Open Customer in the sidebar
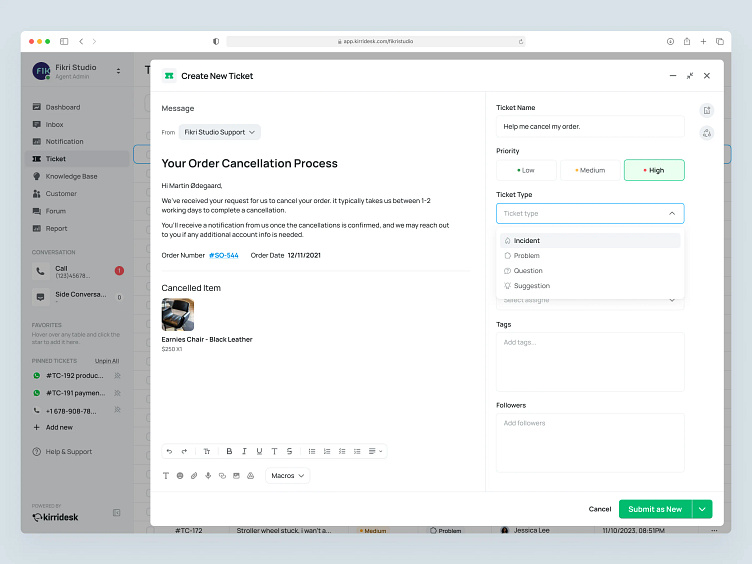The width and height of the screenshot is (752, 564). point(77,194)
